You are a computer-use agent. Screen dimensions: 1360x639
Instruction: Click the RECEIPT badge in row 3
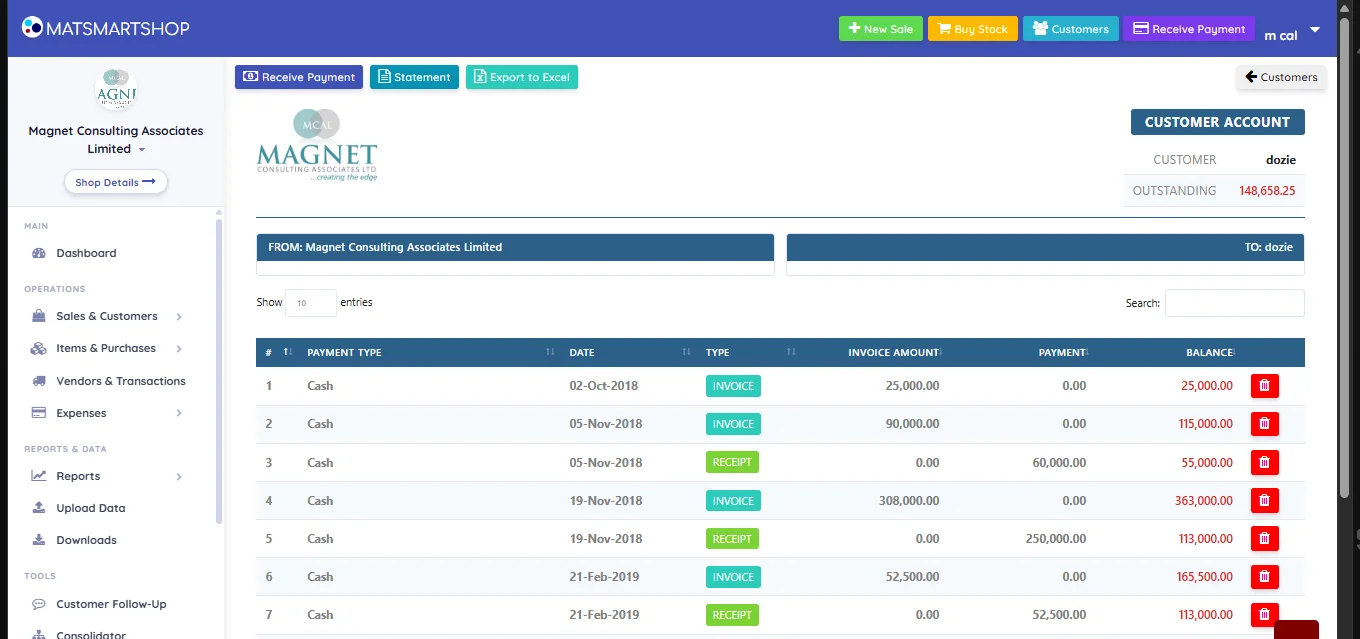click(x=732, y=462)
